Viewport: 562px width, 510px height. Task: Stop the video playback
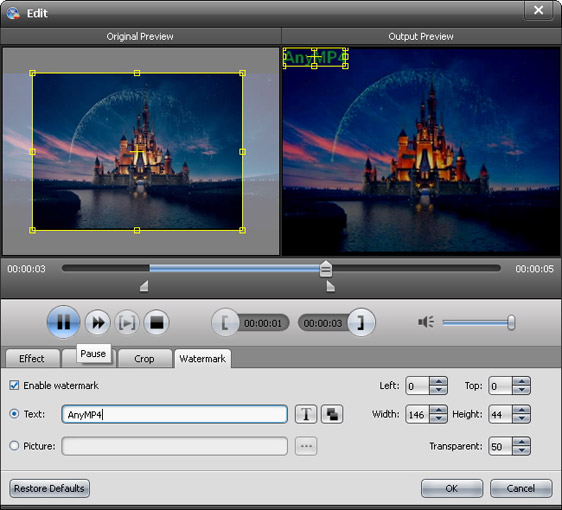point(156,323)
